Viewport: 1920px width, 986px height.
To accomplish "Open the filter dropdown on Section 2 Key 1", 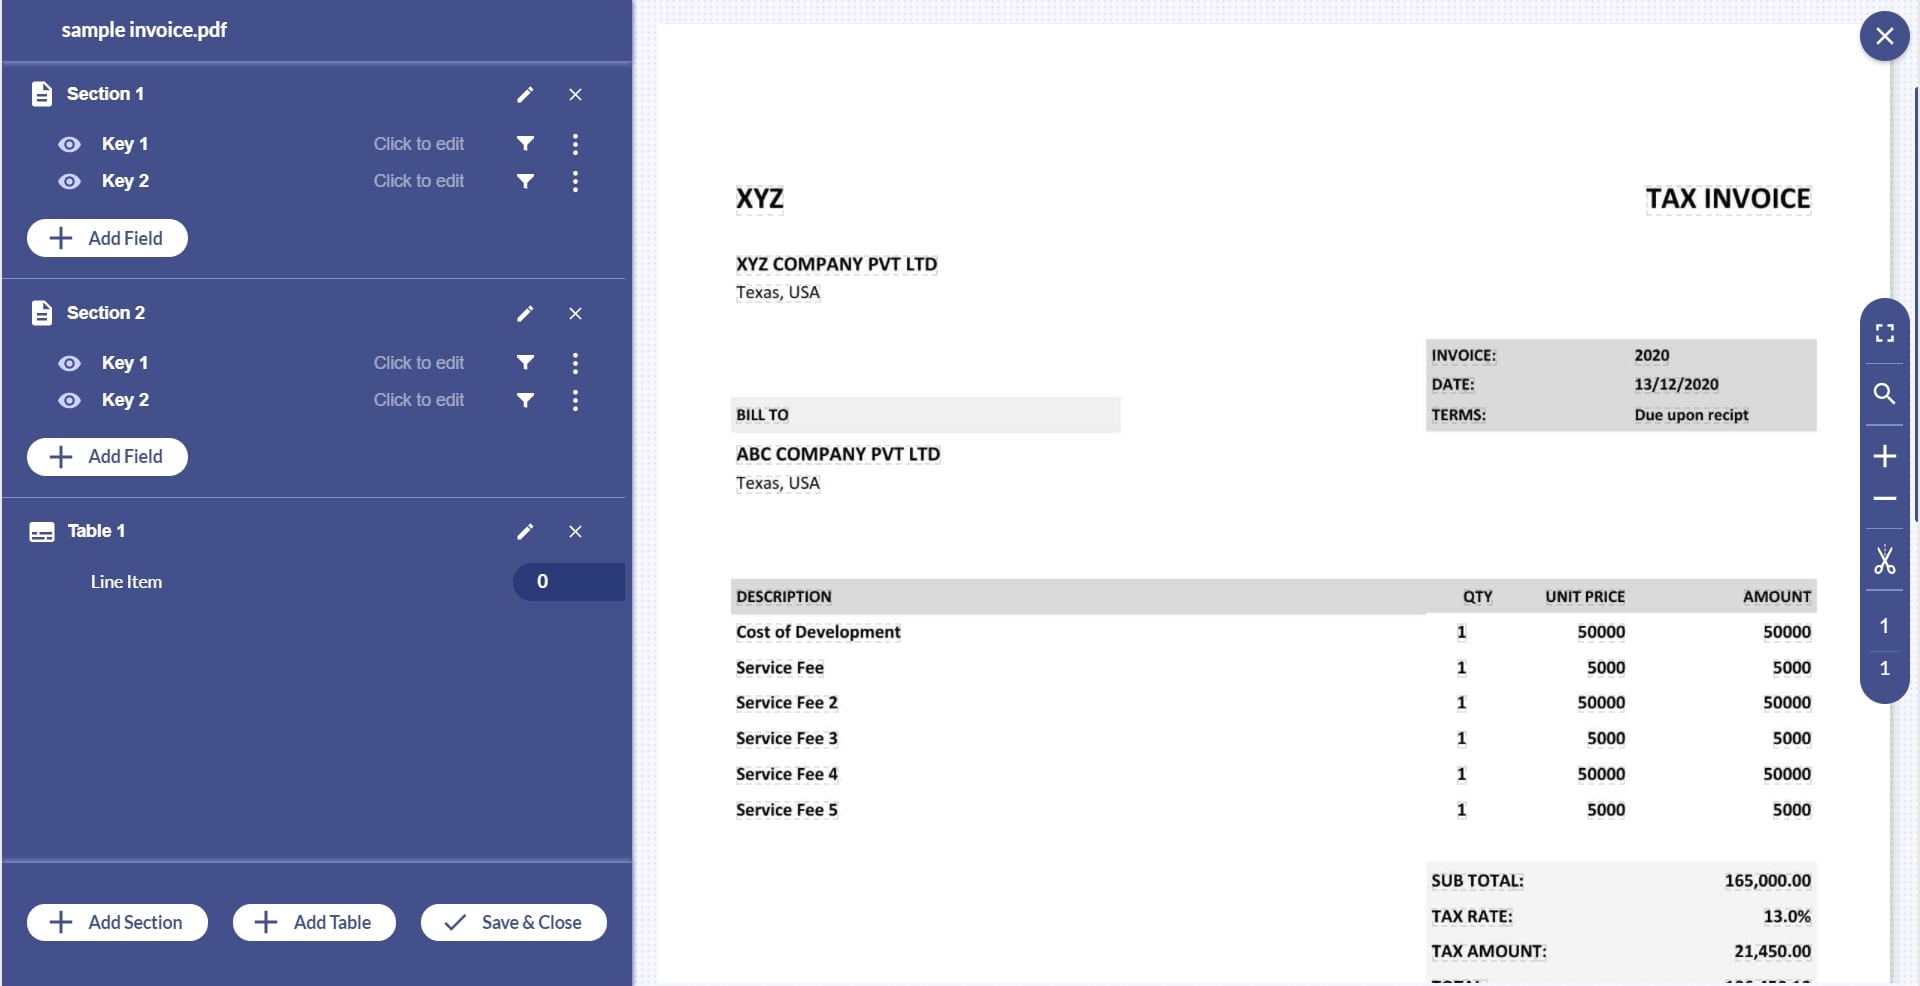I will coord(526,363).
